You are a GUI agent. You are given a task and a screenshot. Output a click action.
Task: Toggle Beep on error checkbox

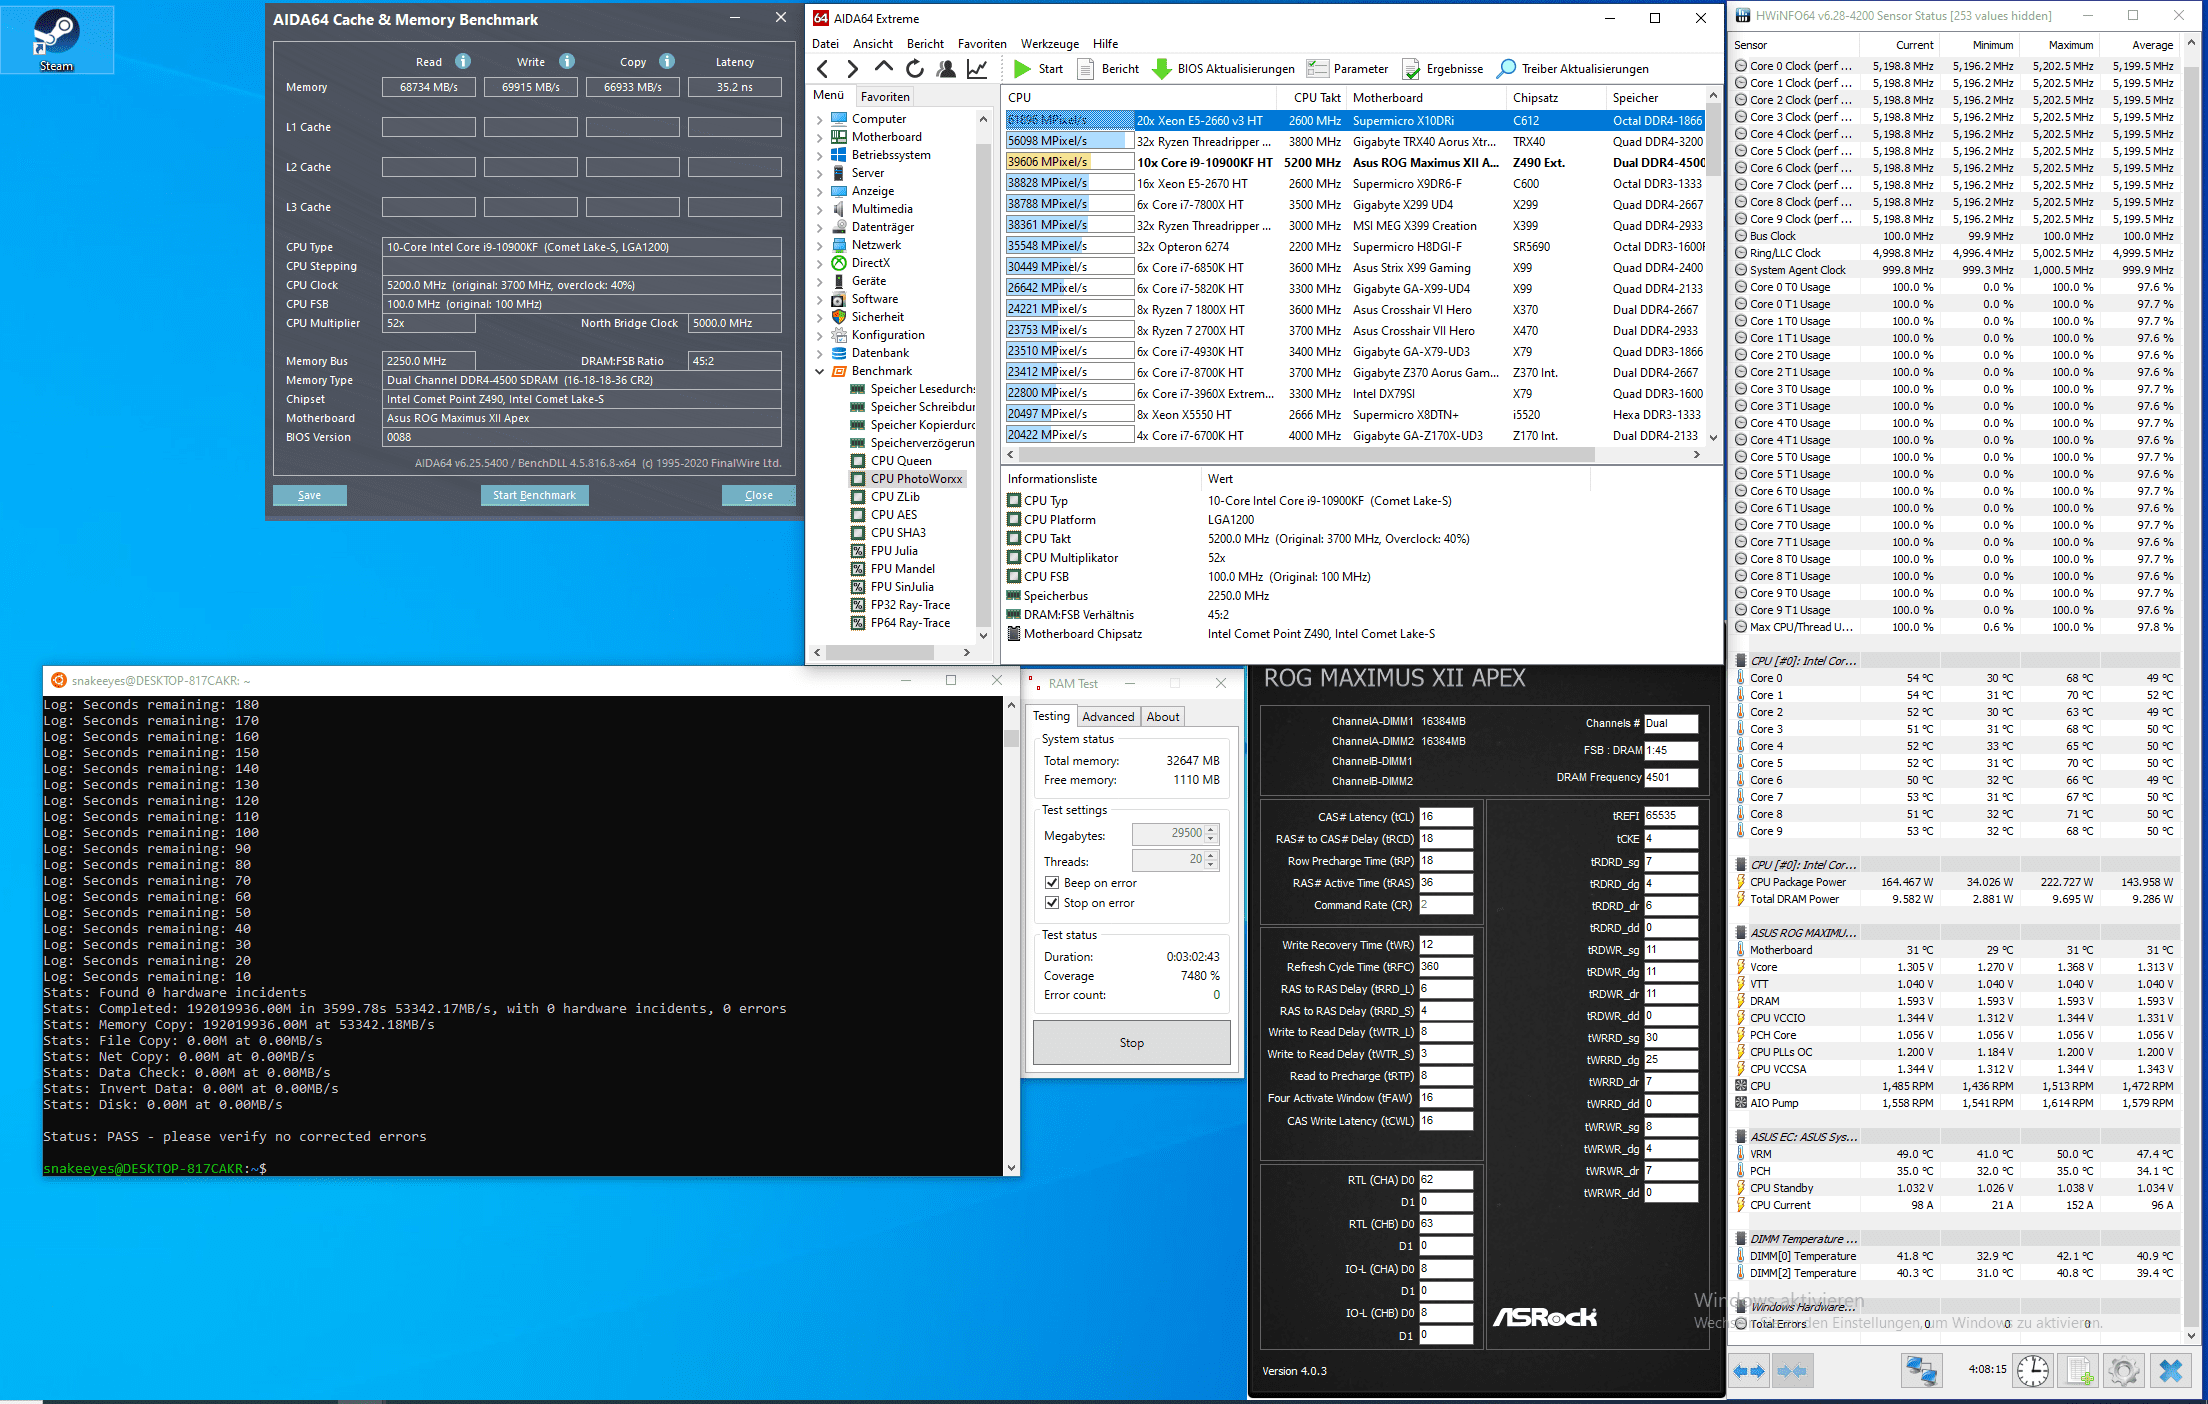coord(1052,883)
